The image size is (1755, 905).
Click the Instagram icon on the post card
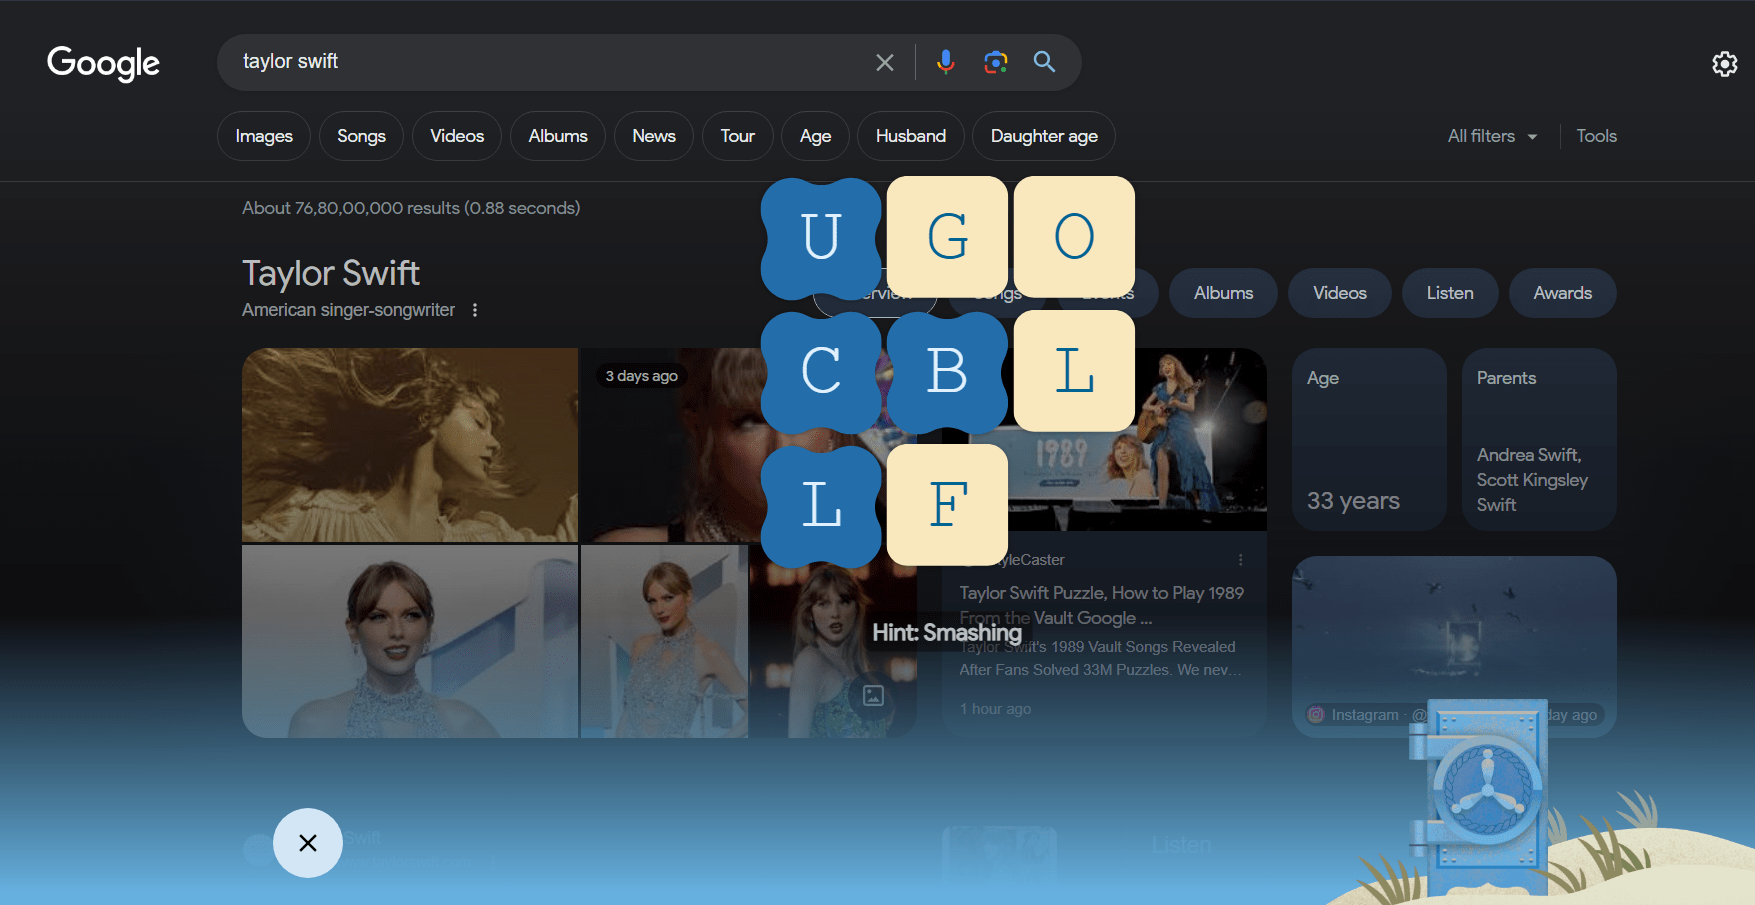point(1316,715)
